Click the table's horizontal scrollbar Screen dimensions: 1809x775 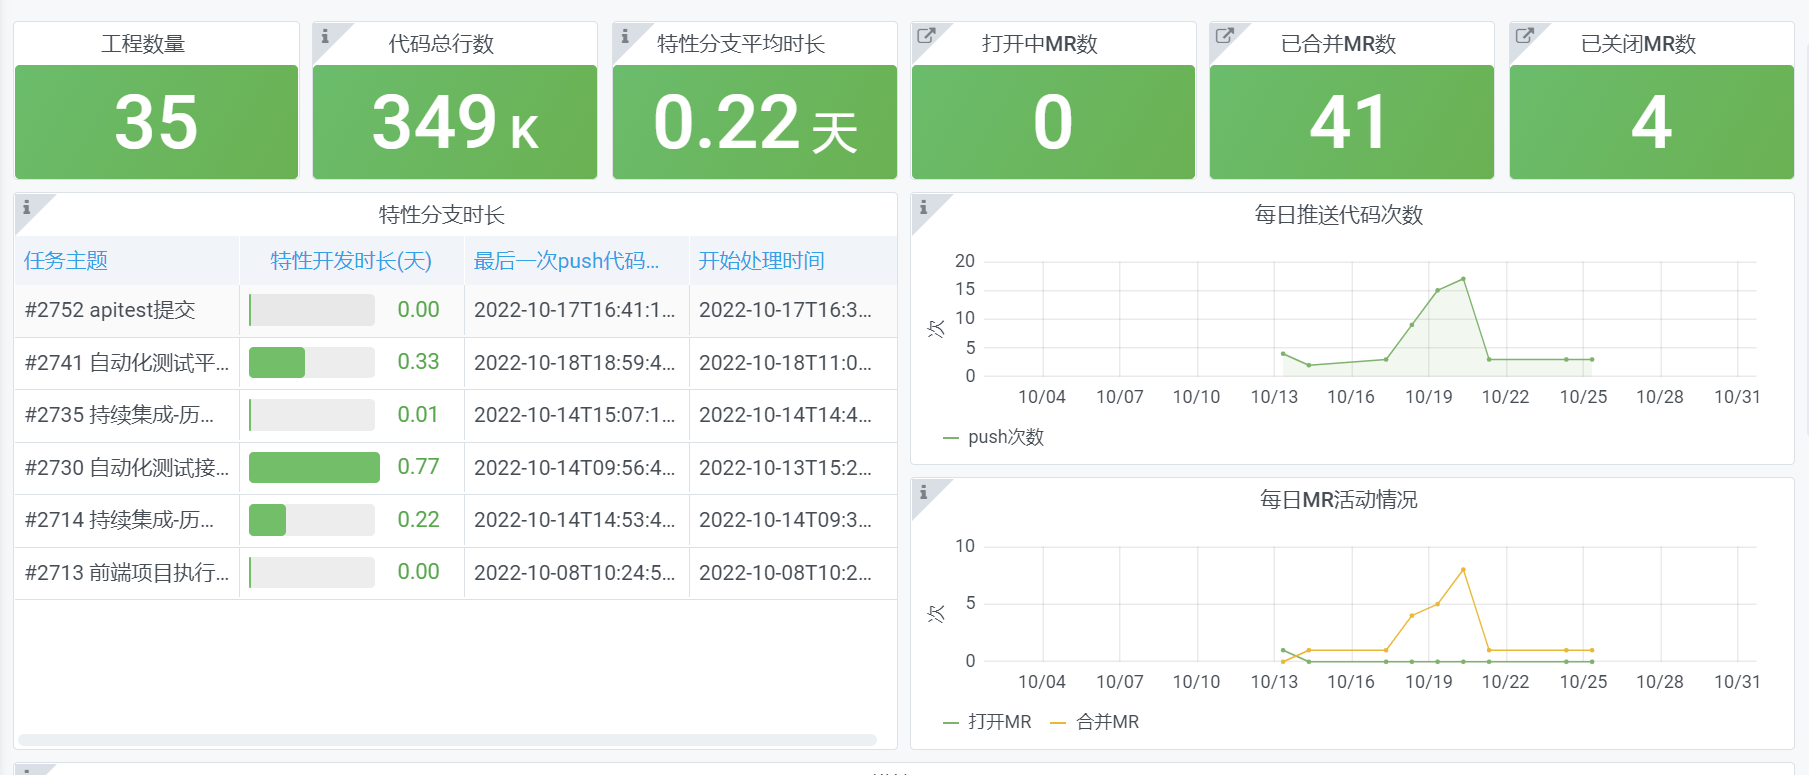[x=447, y=740]
